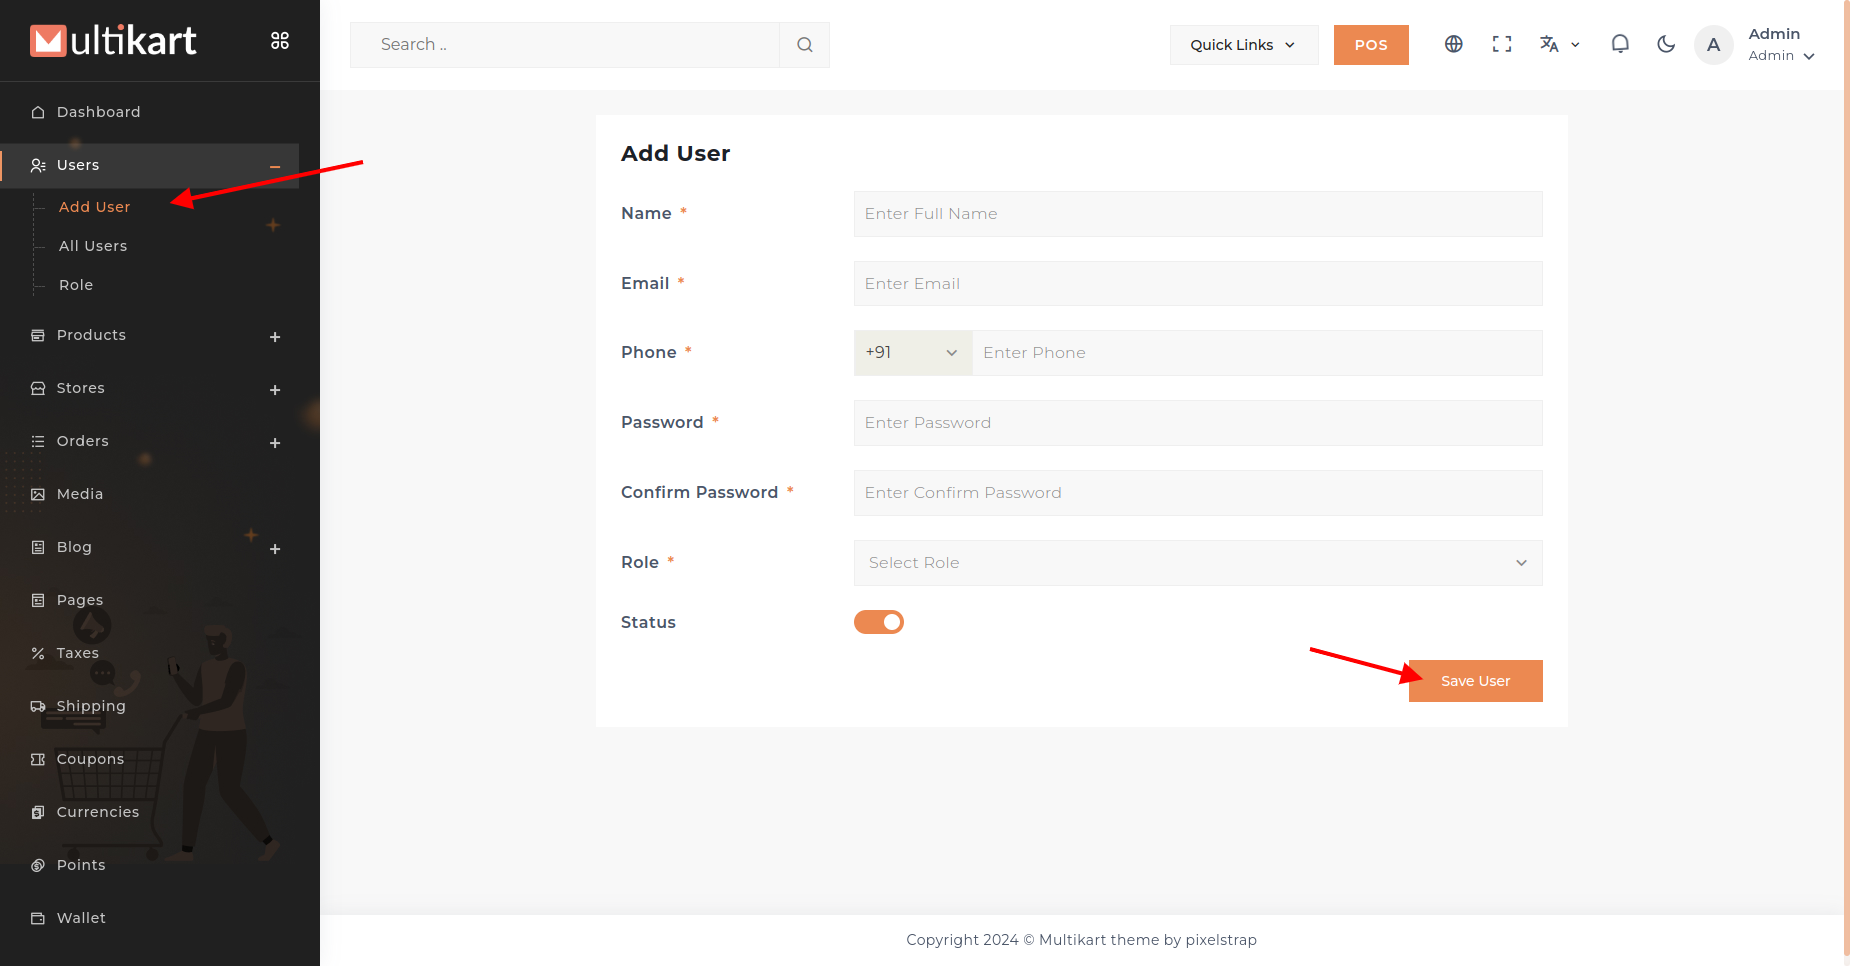
Task: Open the Admin profile menu
Action: click(x=1780, y=45)
